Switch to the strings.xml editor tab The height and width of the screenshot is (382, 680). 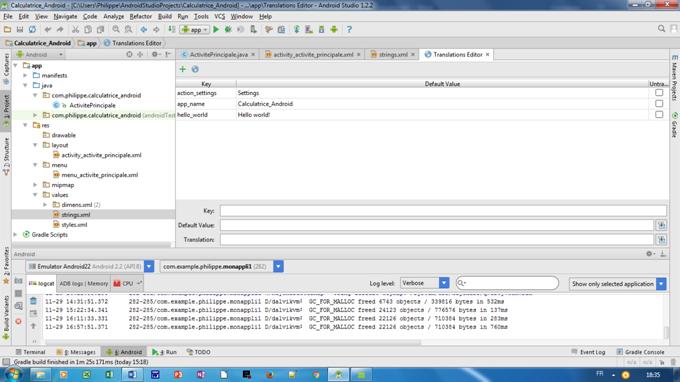coord(393,55)
